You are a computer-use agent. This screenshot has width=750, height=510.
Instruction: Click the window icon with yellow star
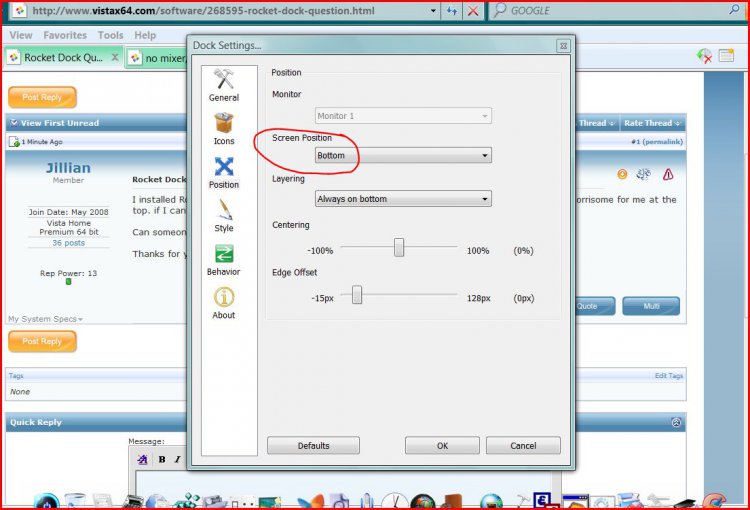tap(726, 55)
